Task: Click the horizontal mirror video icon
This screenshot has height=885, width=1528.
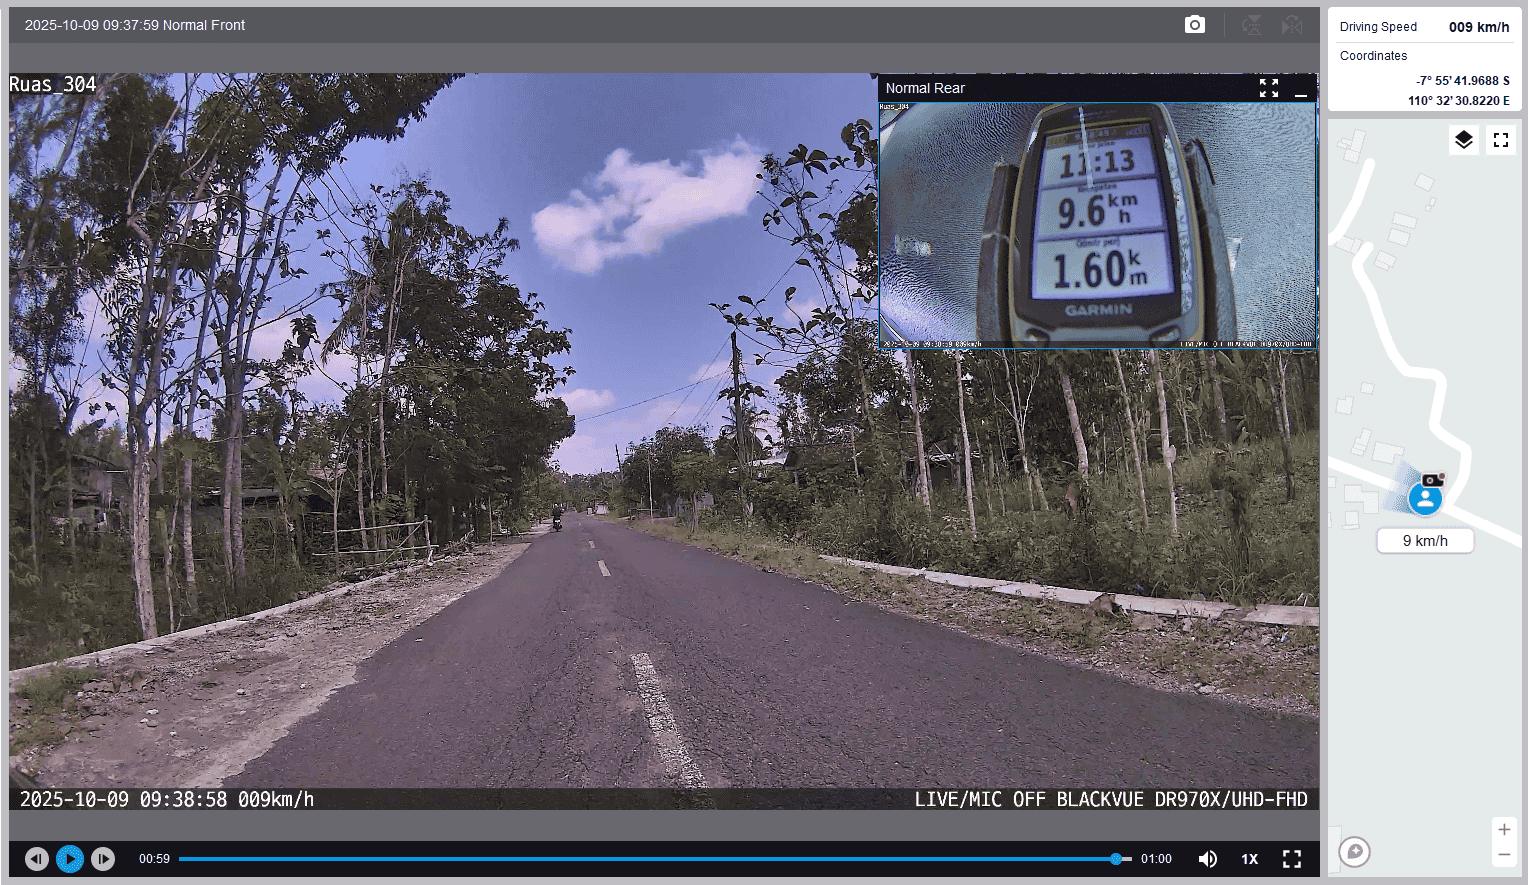Action: 1292,25
